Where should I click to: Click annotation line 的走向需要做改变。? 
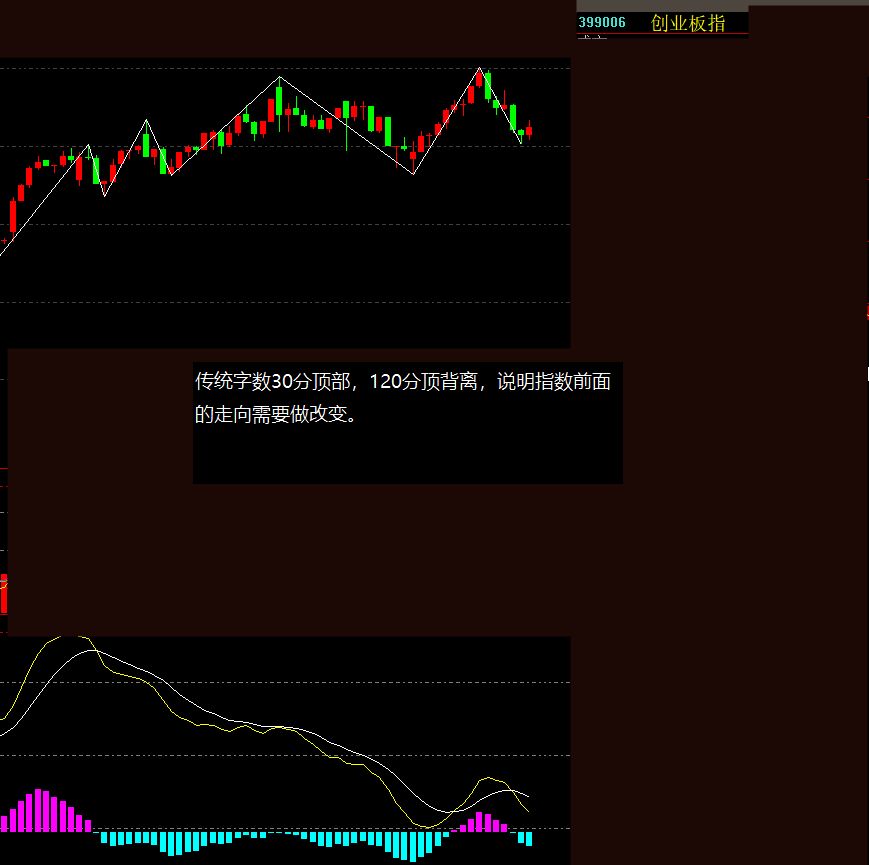tap(276, 414)
